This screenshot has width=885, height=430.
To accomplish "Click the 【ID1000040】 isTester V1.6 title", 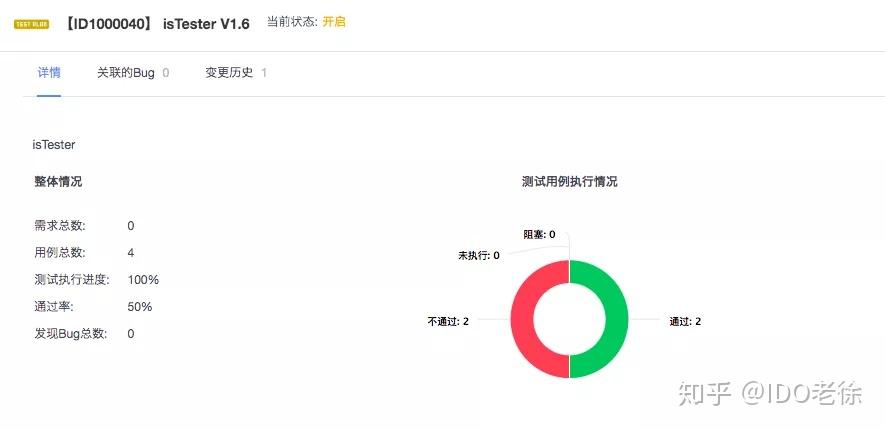I will pos(156,24).
